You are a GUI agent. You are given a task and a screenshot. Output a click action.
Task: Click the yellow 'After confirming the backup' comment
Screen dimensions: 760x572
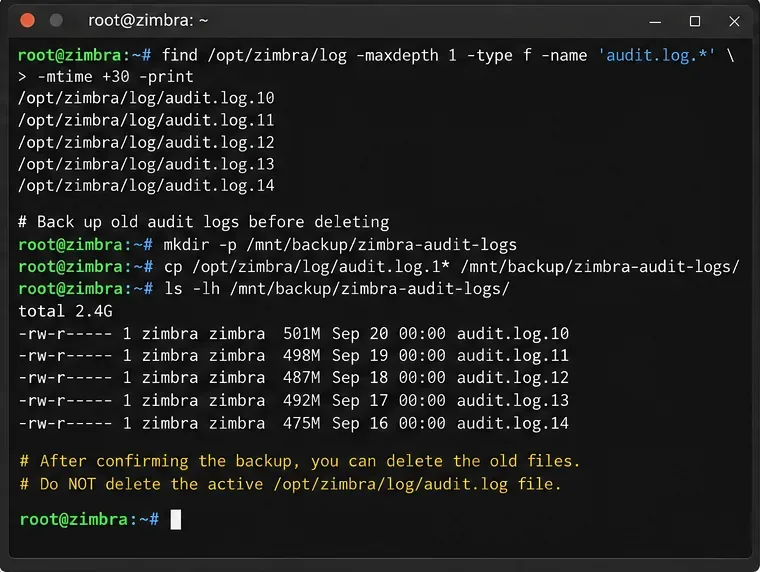(300, 461)
